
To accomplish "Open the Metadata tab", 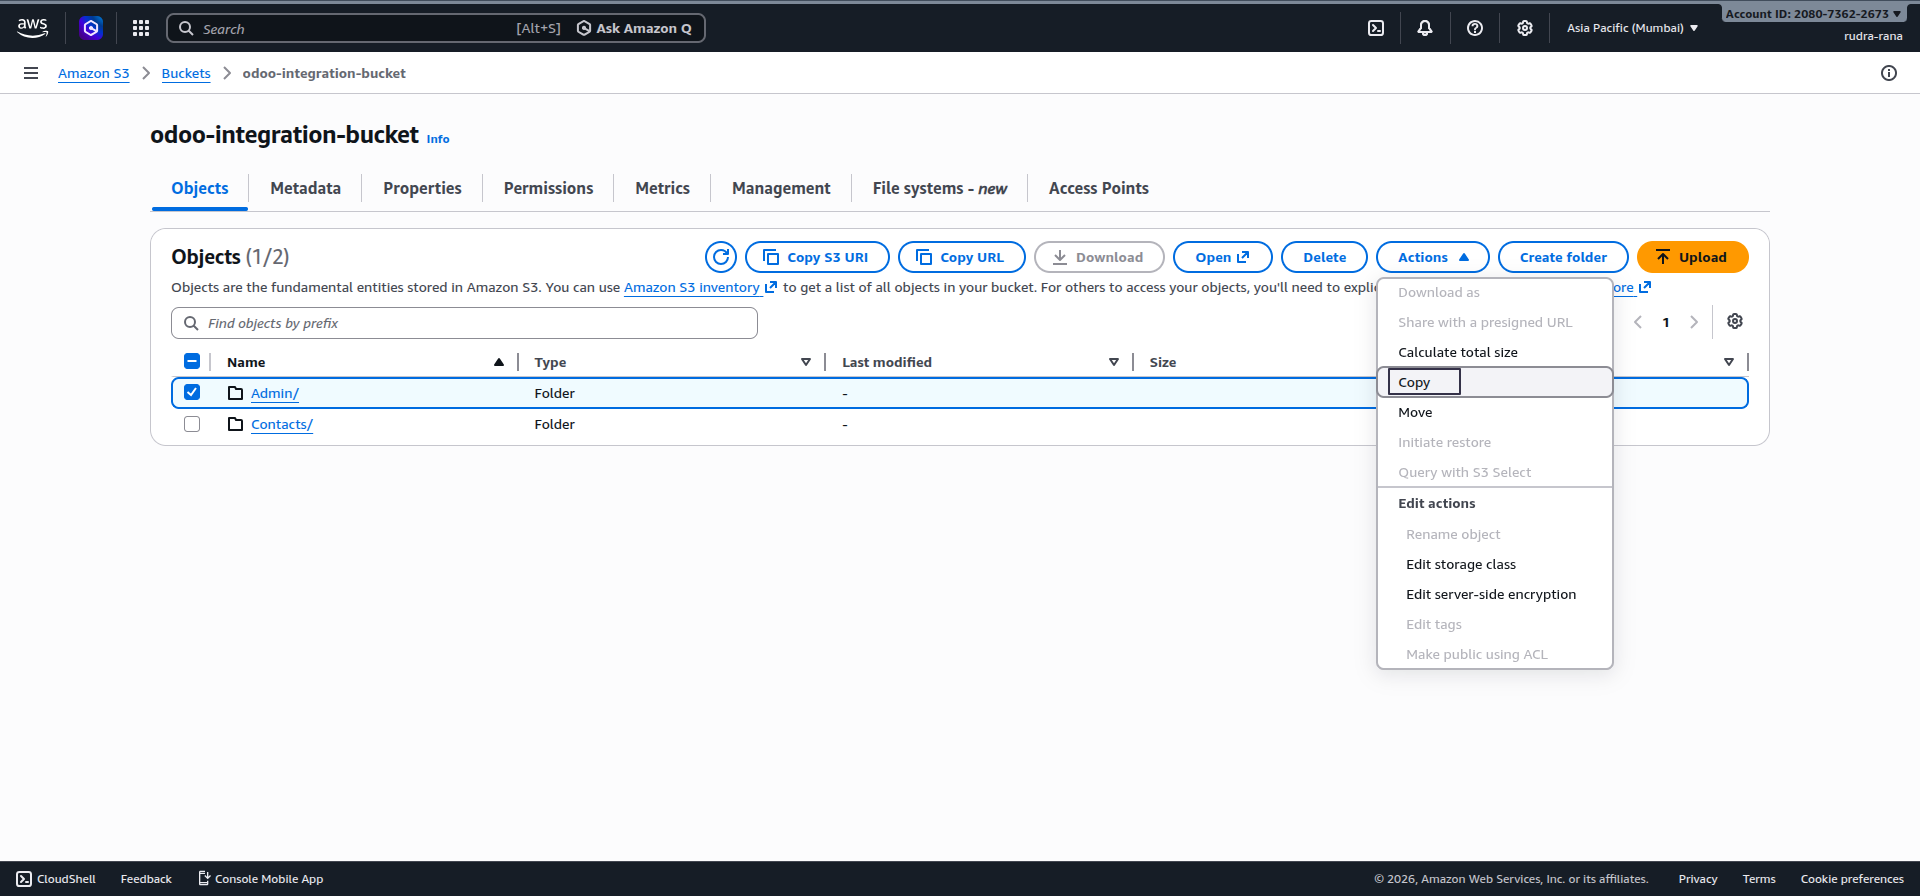I will [305, 188].
